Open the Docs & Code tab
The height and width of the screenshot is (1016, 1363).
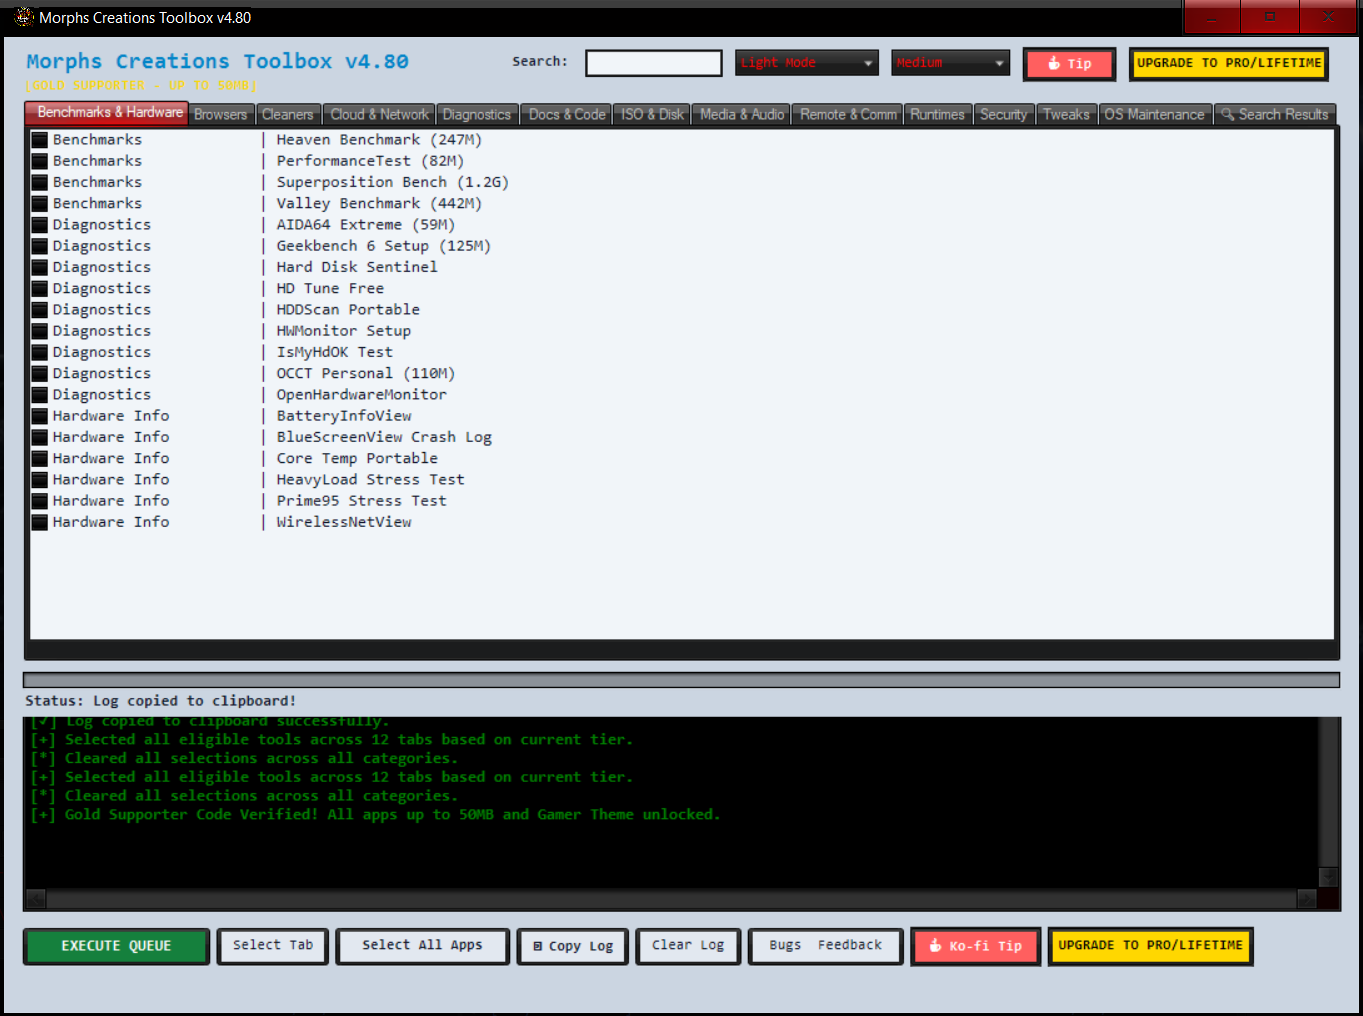click(x=567, y=115)
